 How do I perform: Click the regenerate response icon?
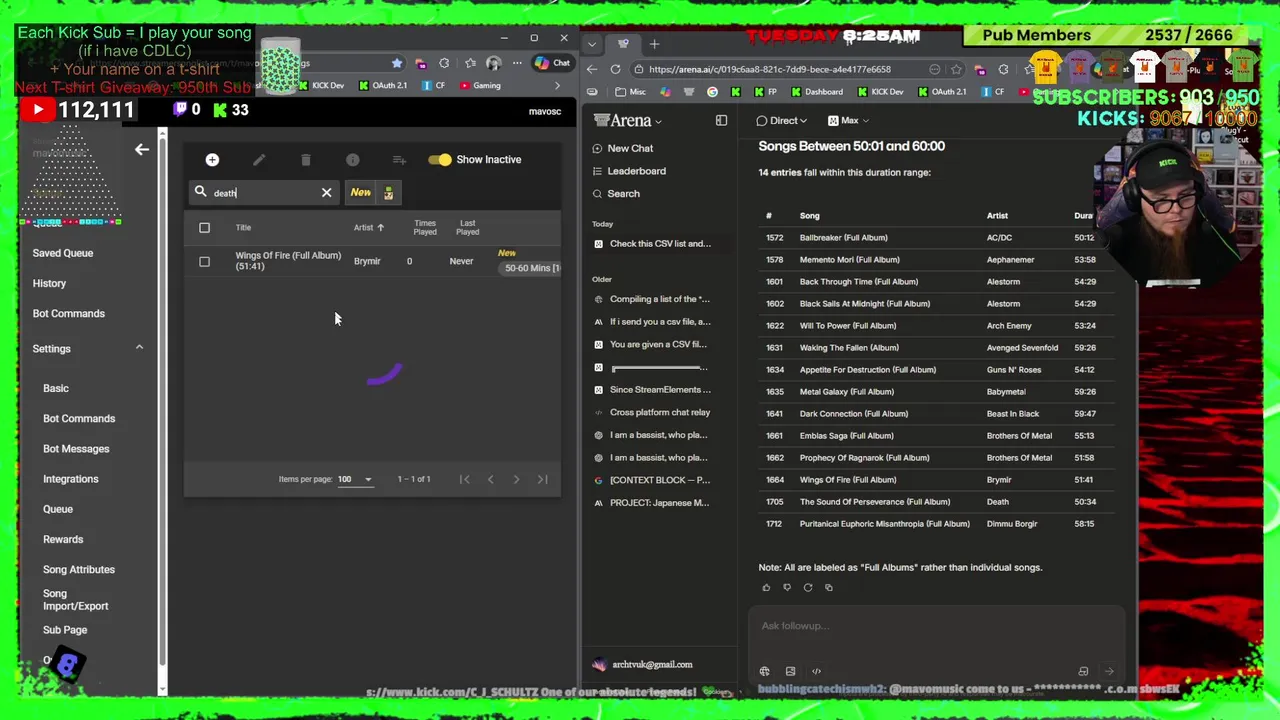[x=808, y=588]
